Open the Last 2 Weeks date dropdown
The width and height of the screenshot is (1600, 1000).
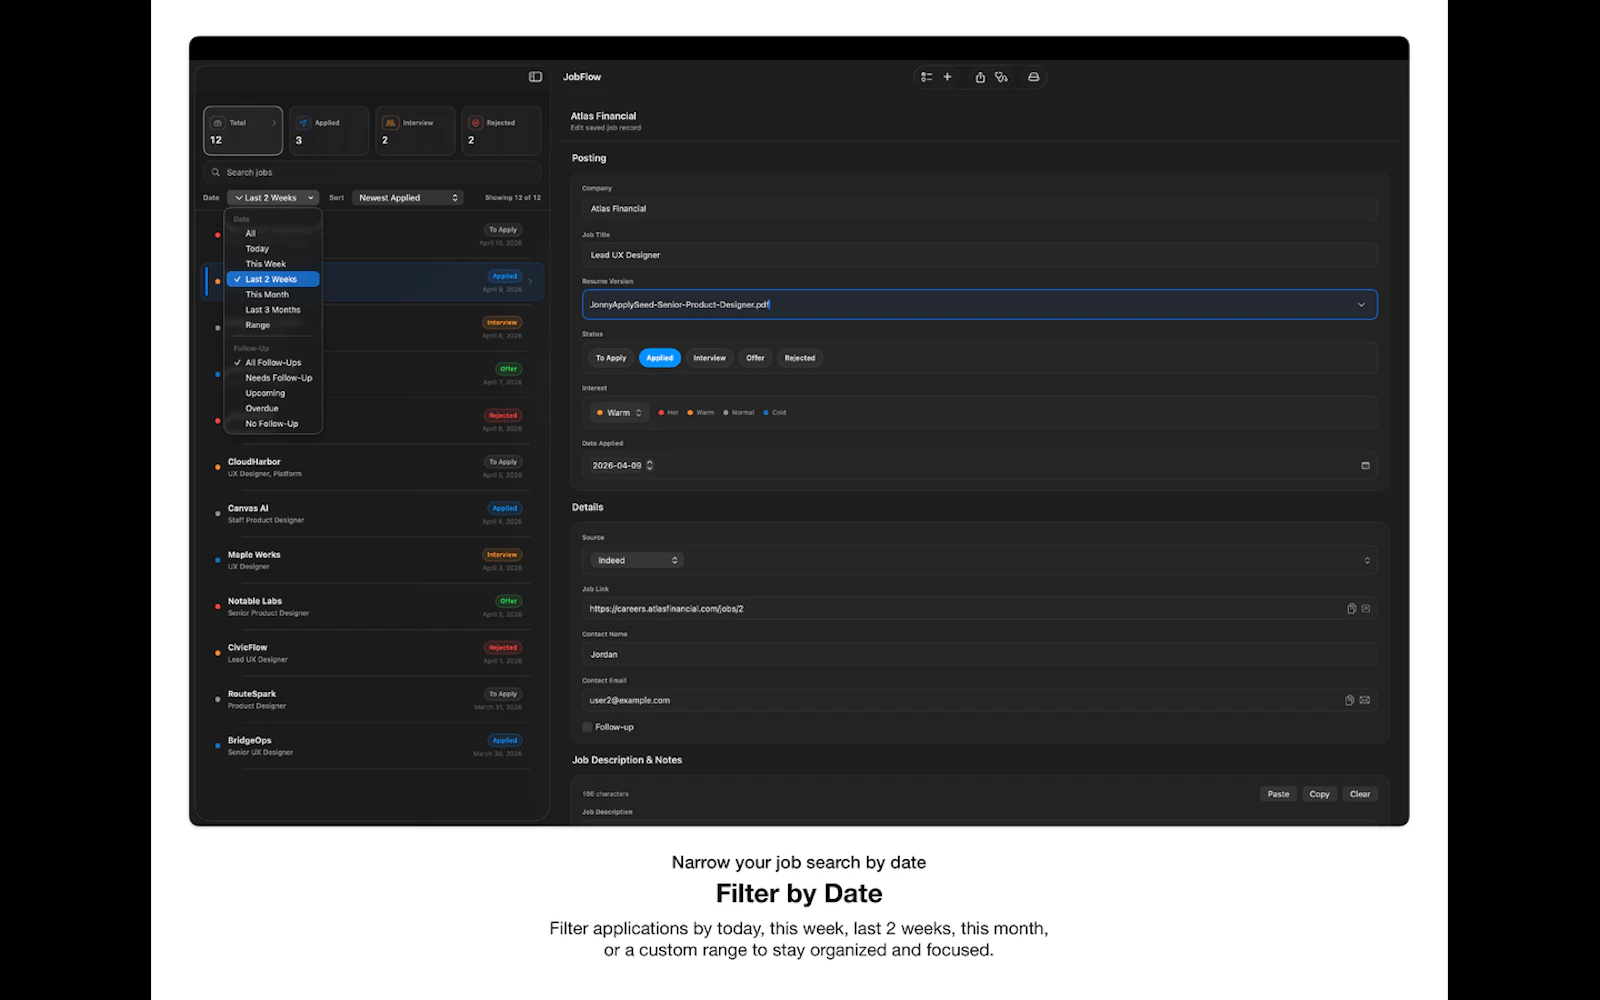pyautogui.click(x=273, y=198)
